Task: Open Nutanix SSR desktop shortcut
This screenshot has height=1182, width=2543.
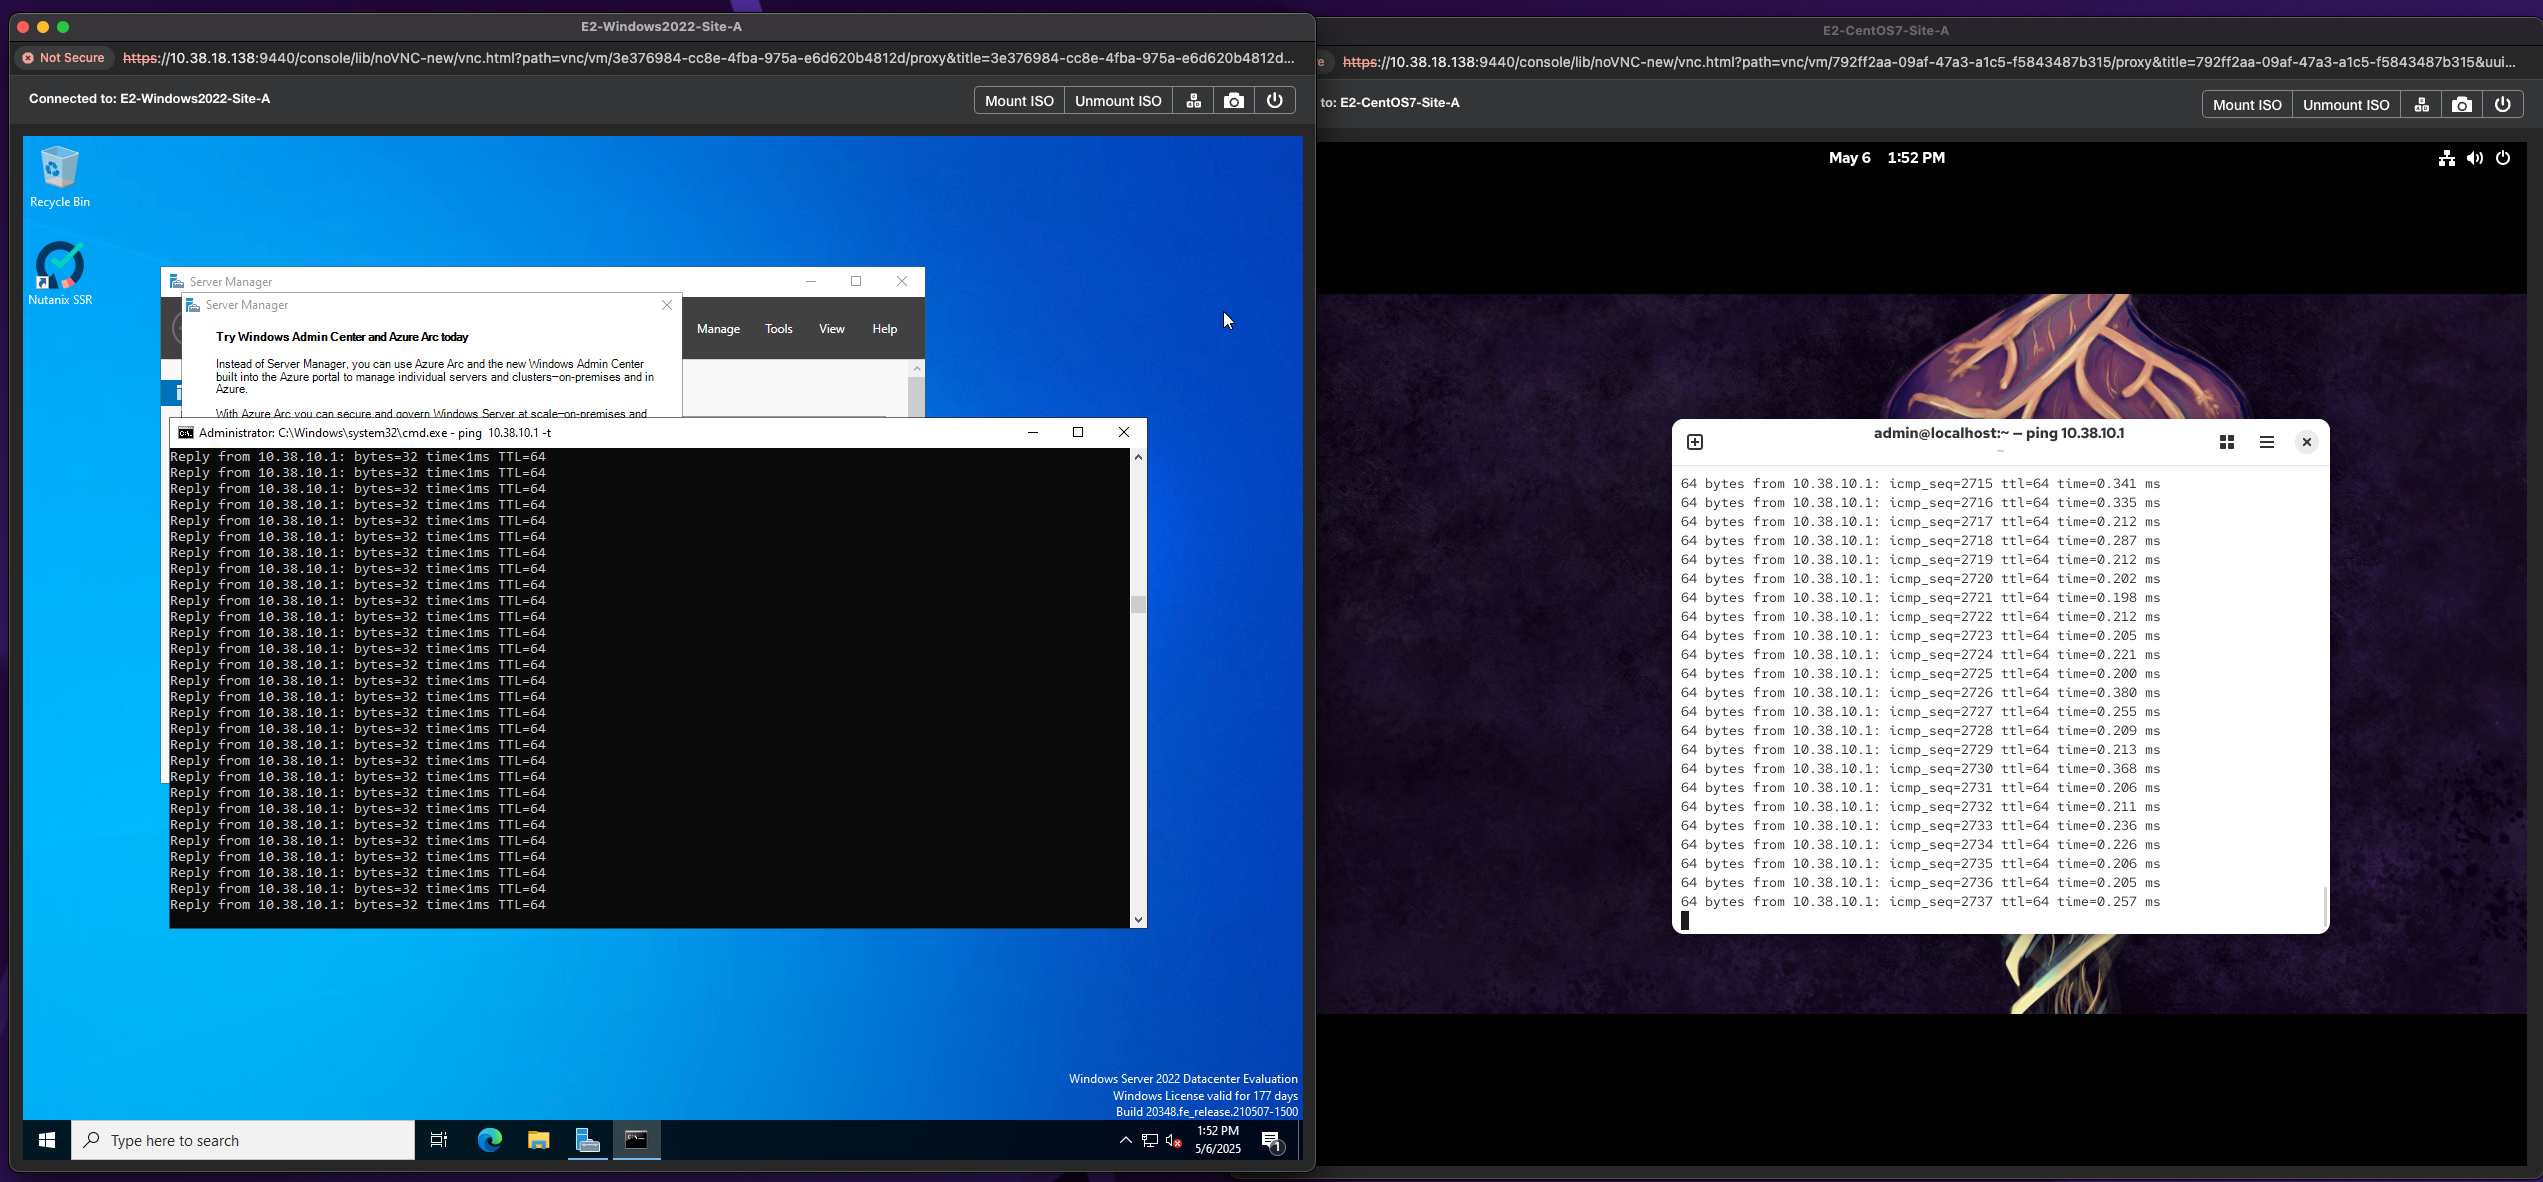Action: (x=59, y=274)
